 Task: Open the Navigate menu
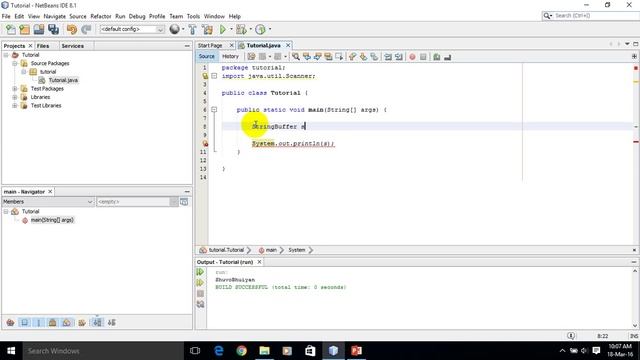coord(55,16)
